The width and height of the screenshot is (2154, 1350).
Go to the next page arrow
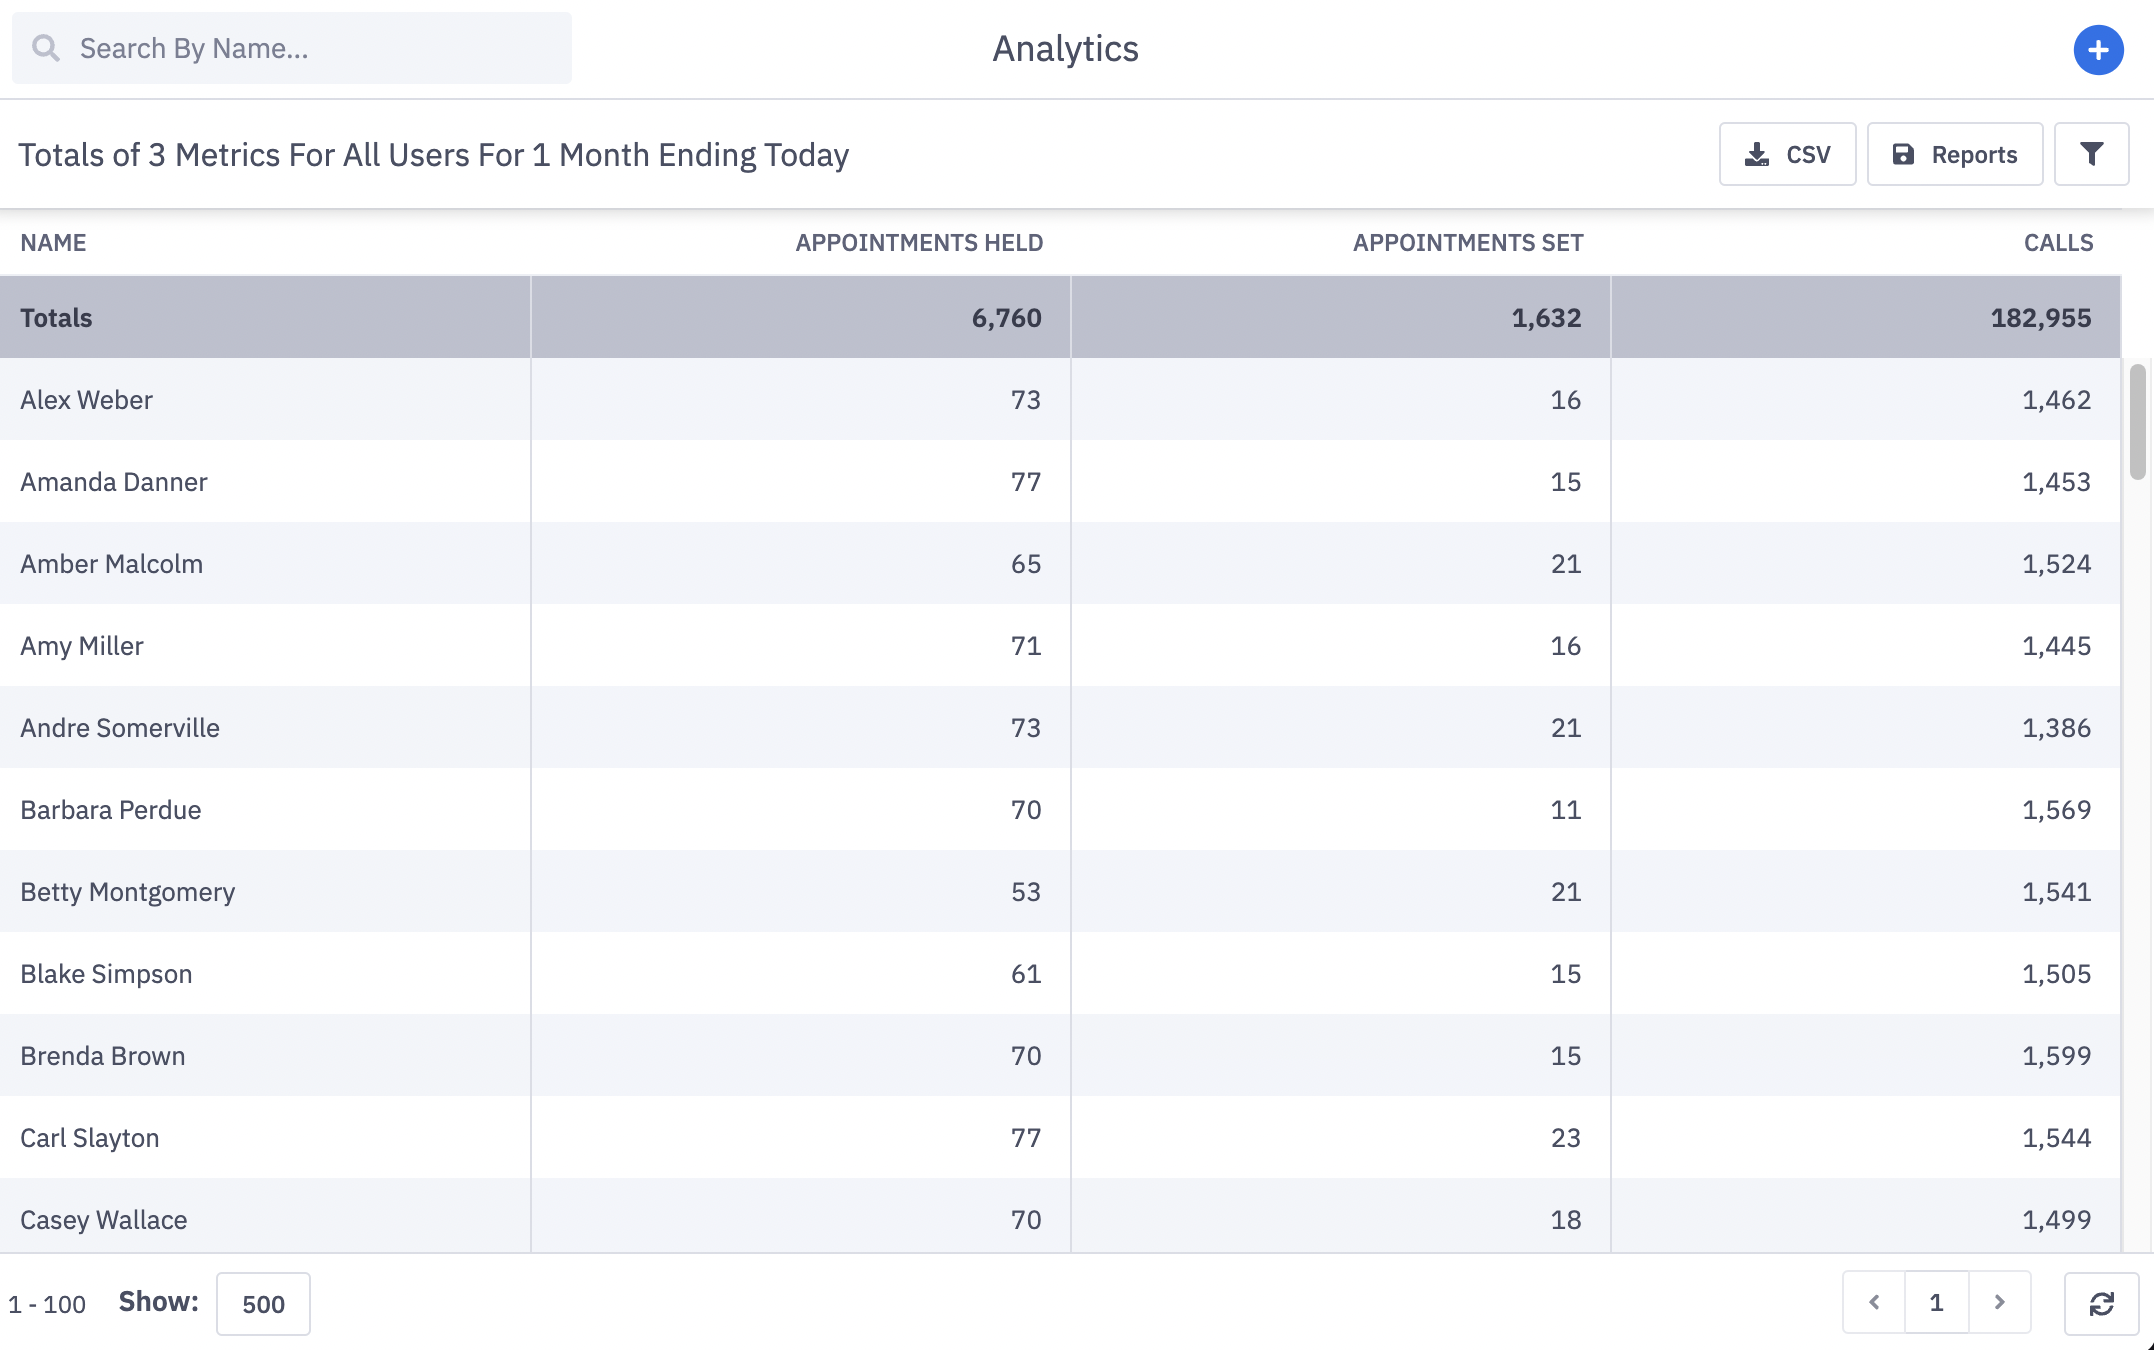(1999, 1302)
